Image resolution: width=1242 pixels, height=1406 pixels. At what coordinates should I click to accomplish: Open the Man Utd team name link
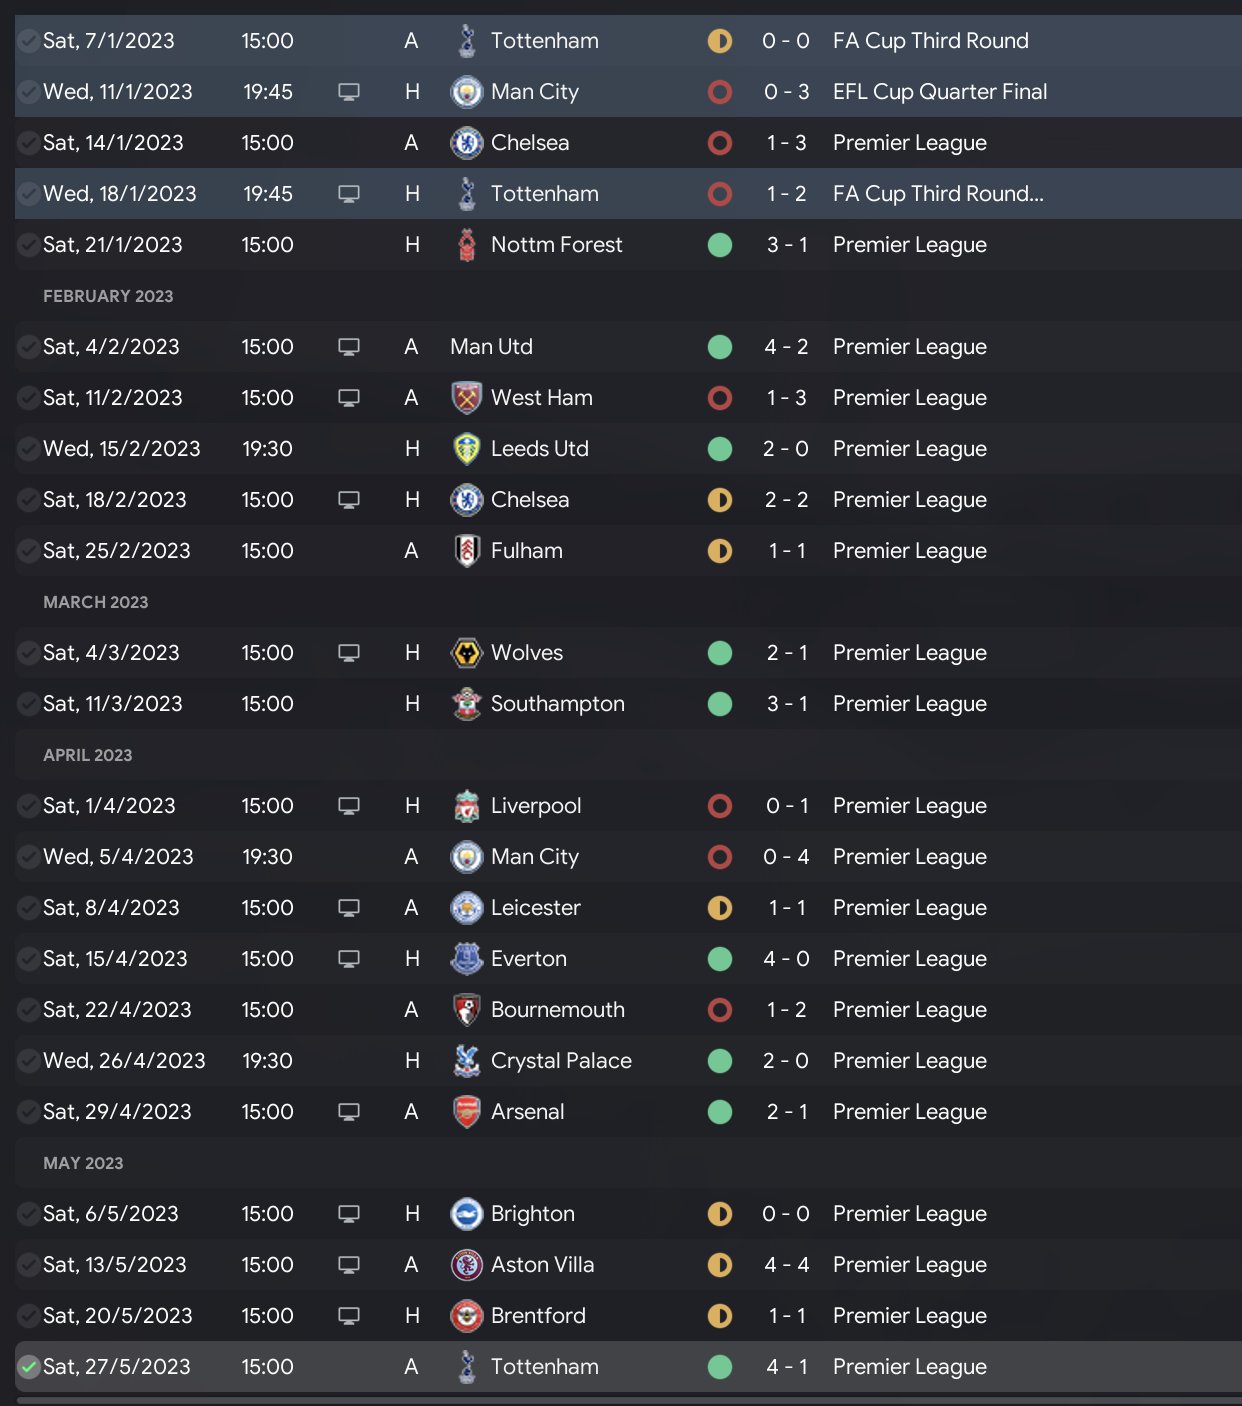tap(491, 347)
